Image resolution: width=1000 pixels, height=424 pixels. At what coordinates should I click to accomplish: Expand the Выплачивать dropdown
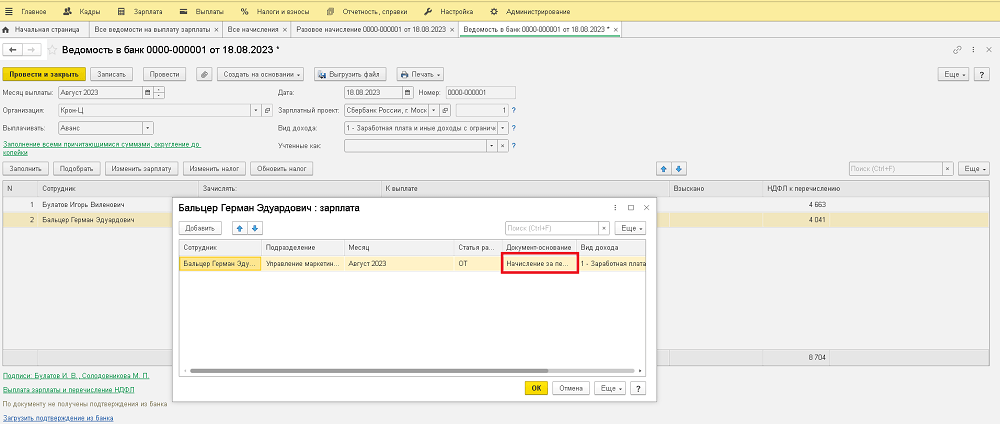(x=148, y=128)
